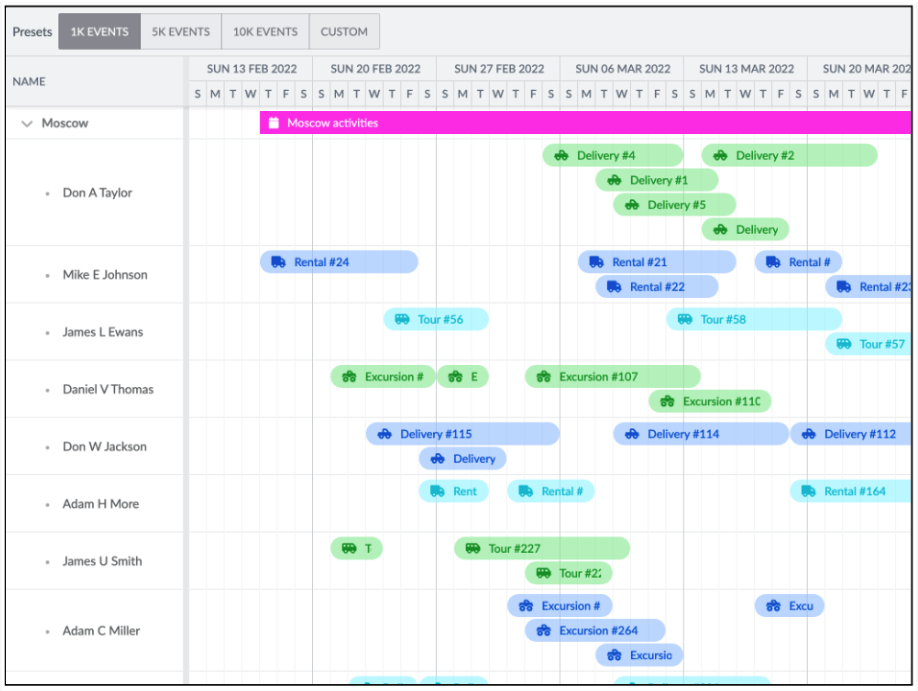Switch to the 10K EVENTS preset
Image resolution: width=918 pixels, height=691 pixels.
click(x=265, y=32)
